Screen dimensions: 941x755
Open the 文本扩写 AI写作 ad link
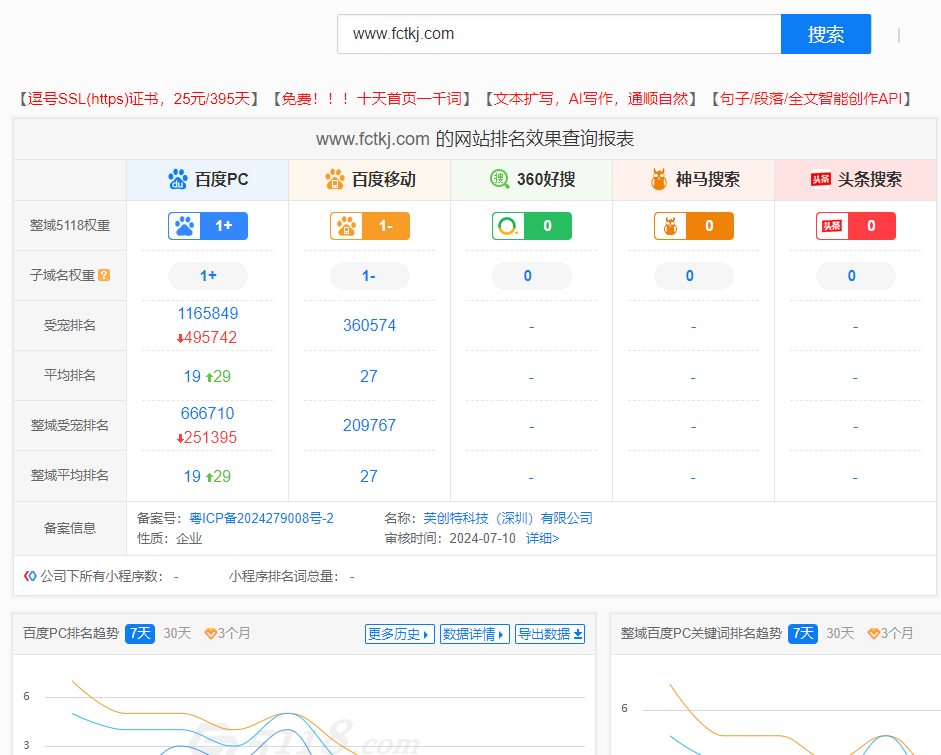pyautogui.click(x=591, y=98)
